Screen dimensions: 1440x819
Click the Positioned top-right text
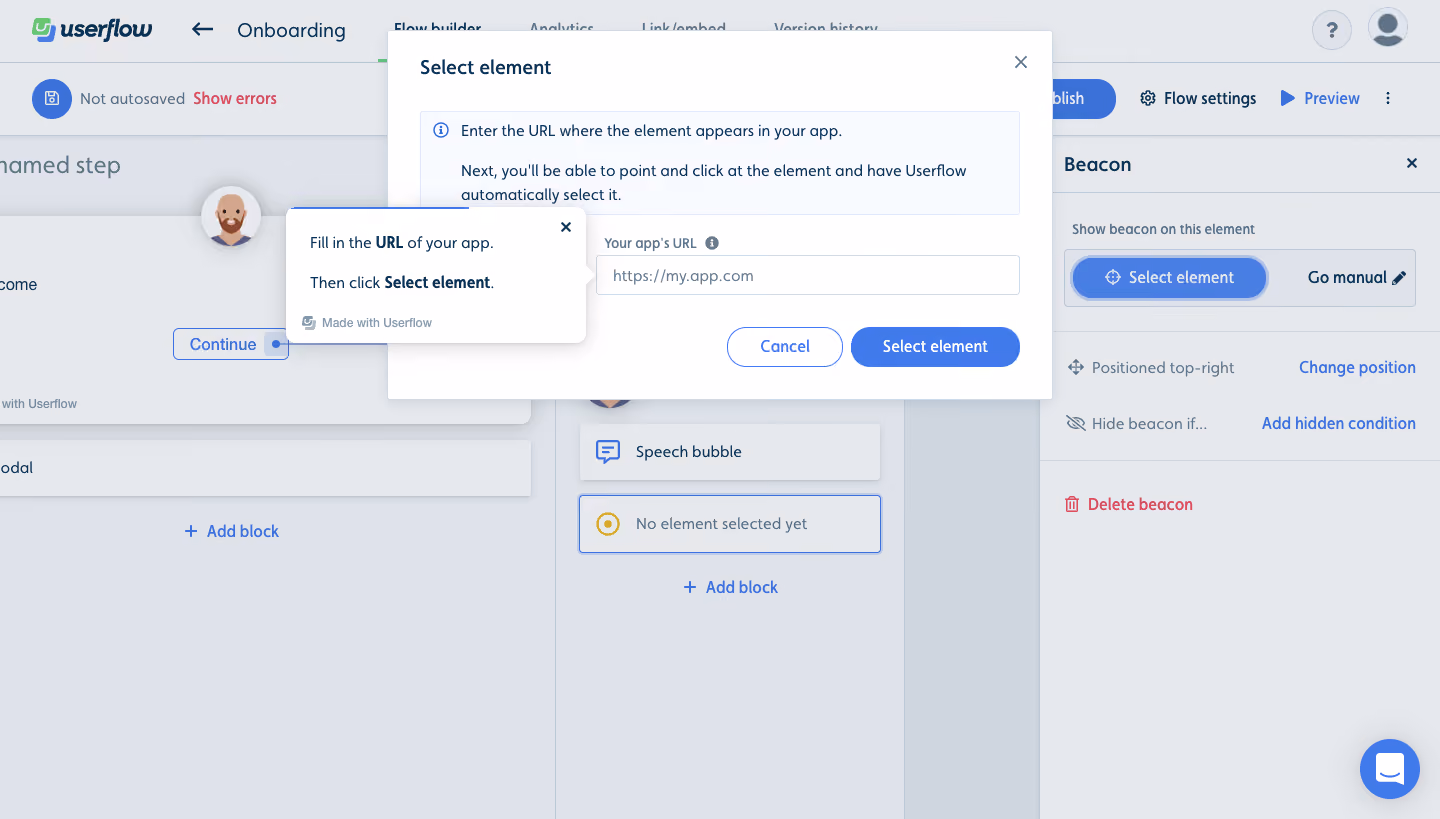(x=1163, y=368)
